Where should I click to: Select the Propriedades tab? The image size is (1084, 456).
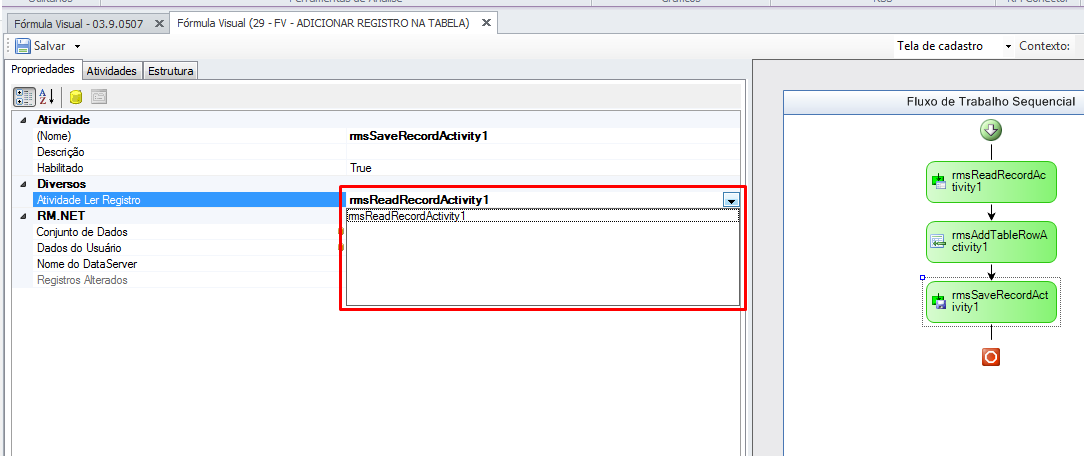tap(43, 69)
